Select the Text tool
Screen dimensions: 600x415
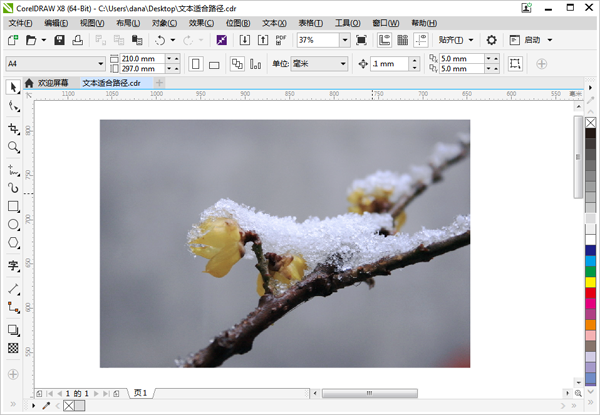[x=14, y=265]
